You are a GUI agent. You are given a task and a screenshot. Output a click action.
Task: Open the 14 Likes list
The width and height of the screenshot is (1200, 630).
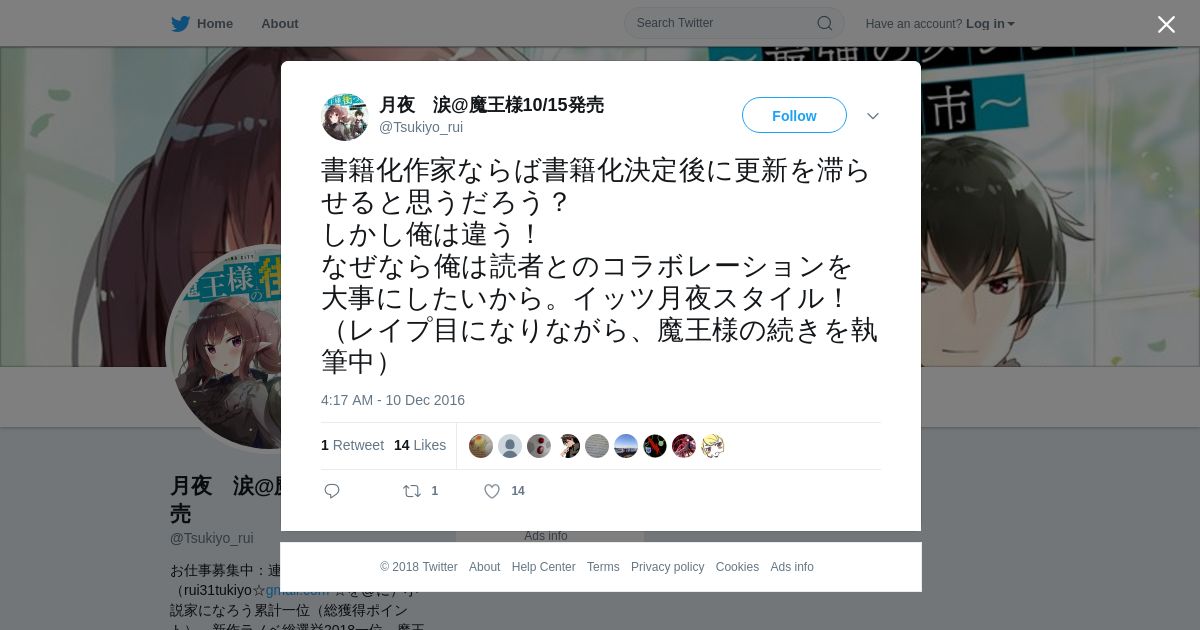pyautogui.click(x=420, y=445)
